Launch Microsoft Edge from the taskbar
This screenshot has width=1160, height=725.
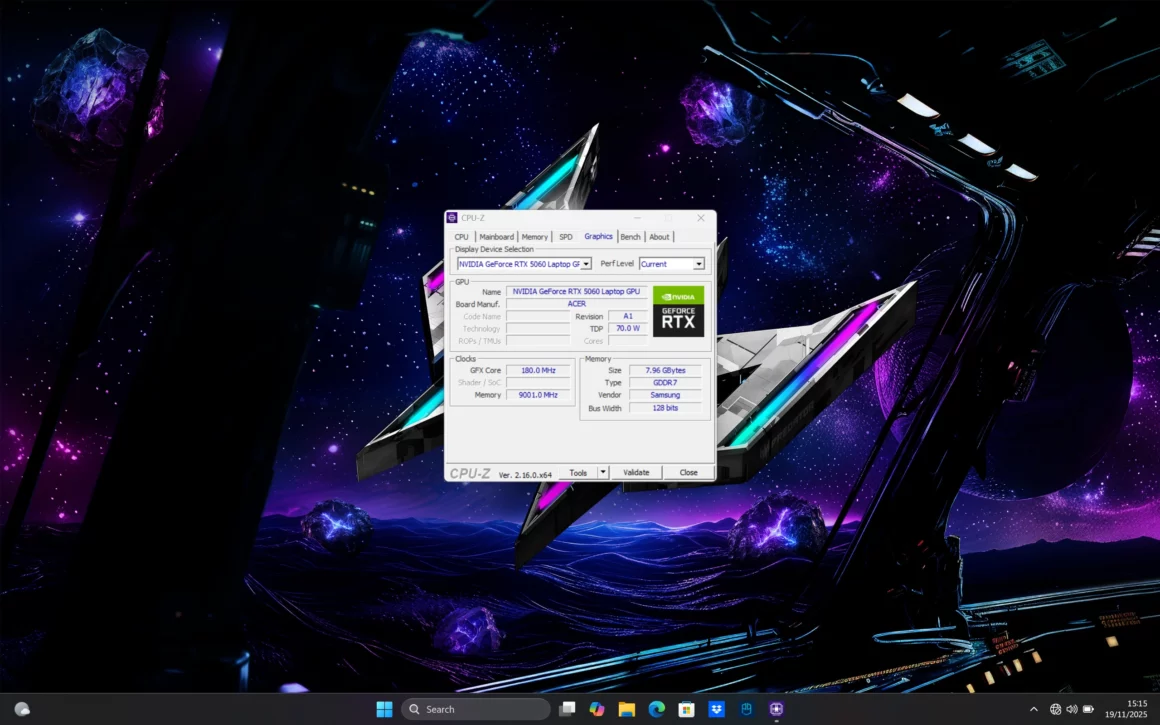[656, 708]
